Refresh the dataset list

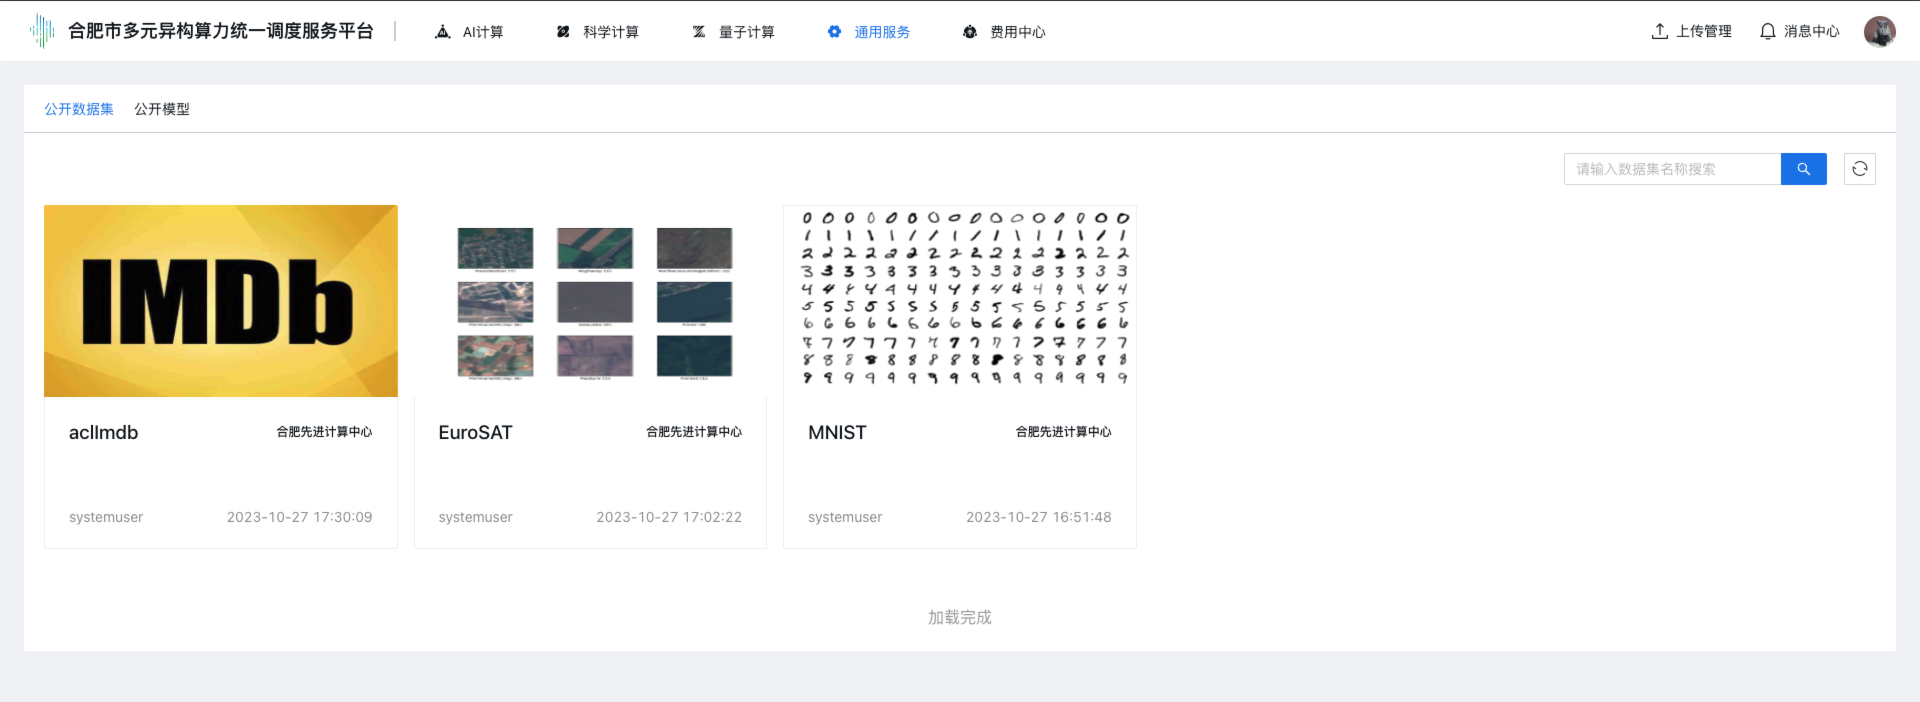click(1859, 169)
